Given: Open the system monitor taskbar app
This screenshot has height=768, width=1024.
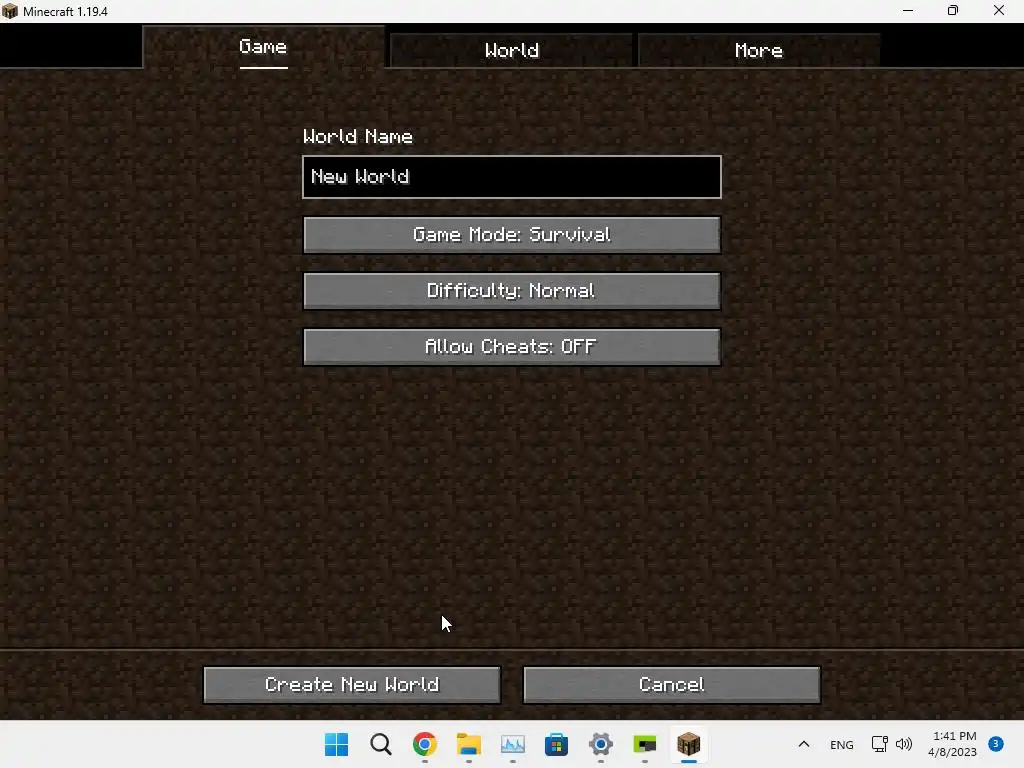Looking at the screenshot, I should click(513, 744).
